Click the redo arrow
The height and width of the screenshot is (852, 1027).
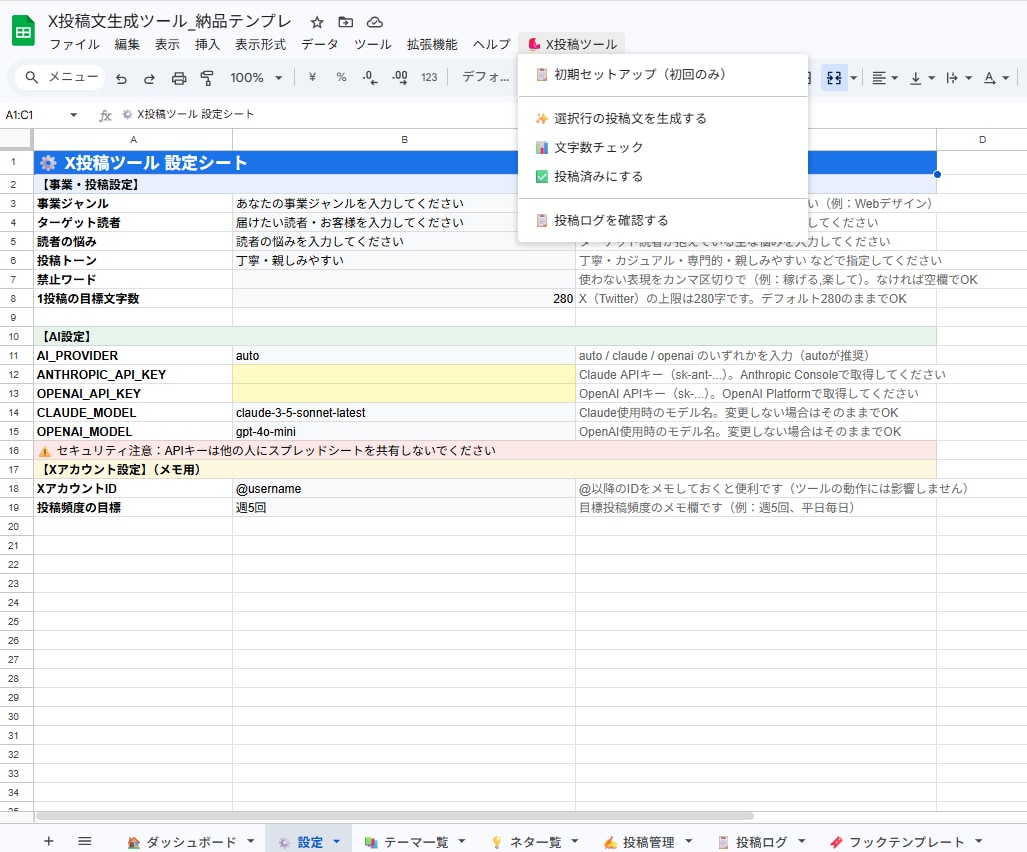tap(149, 78)
